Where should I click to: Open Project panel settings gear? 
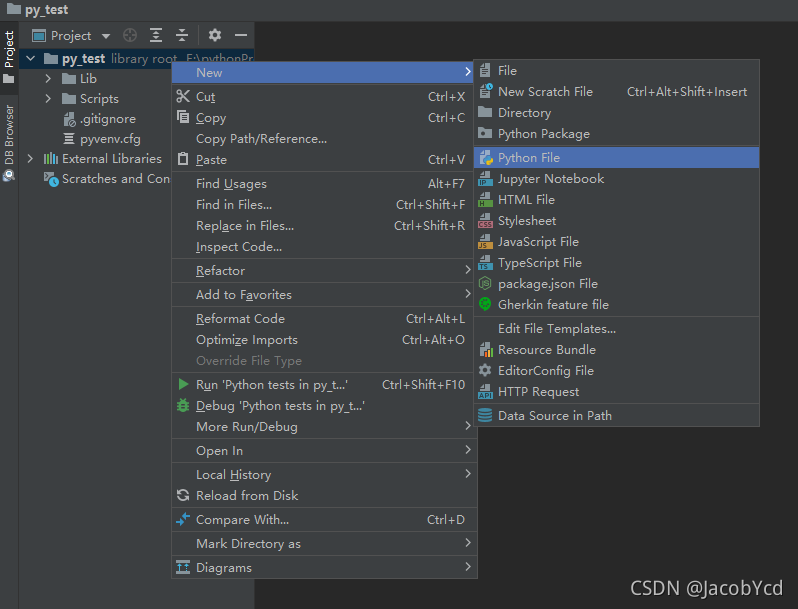click(x=215, y=35)
